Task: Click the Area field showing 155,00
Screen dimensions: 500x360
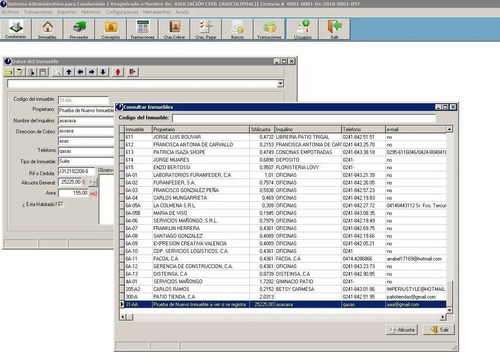Action: point(73,193)
